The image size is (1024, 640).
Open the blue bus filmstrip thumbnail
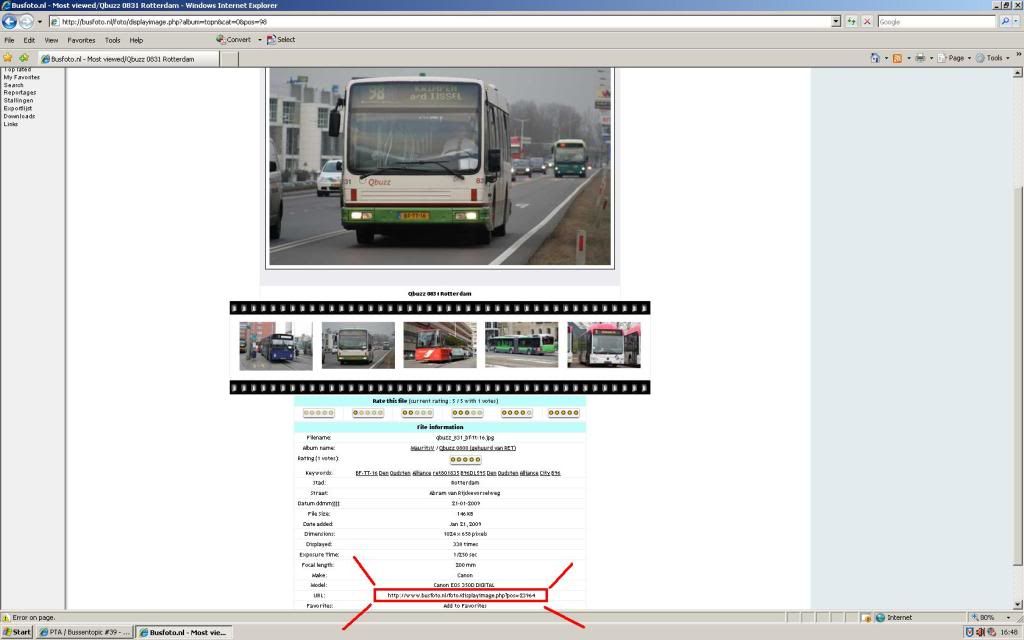(x=276, y=345)
